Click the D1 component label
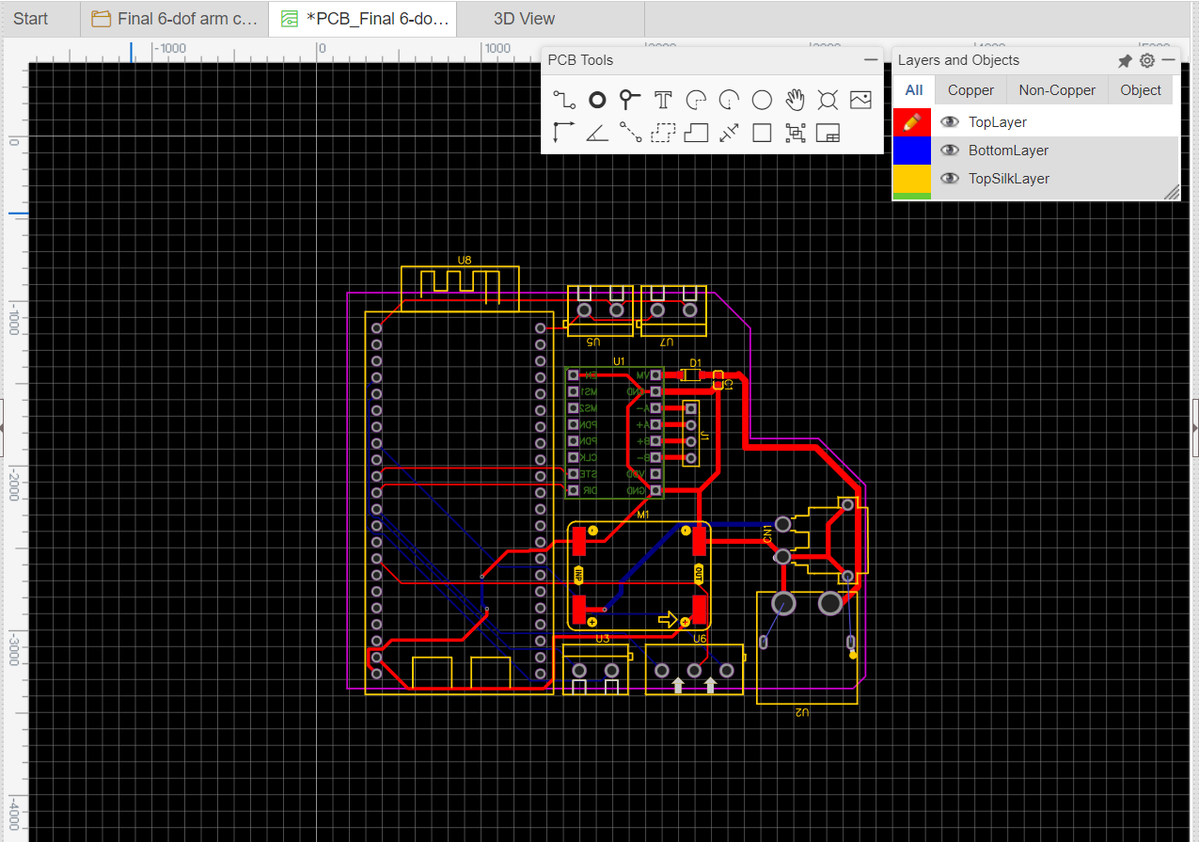The height and width of the screenshot is (842, 1199). tap(695, 362)
